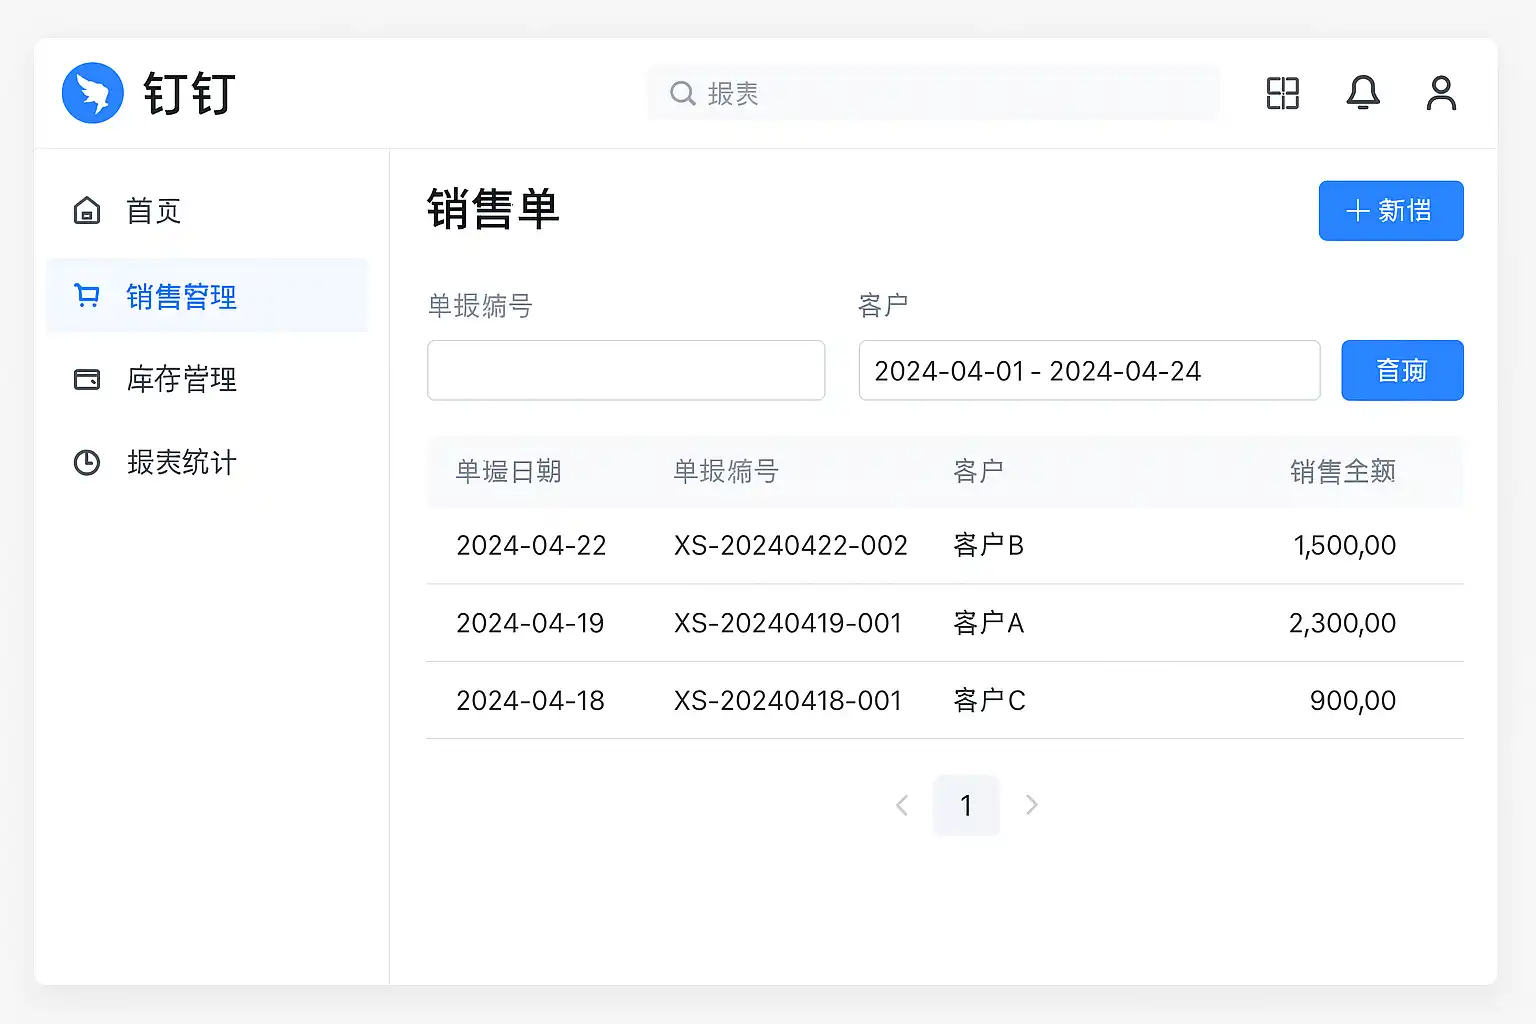1536x1024 pixels.
Task: Click the inventory wallet icon
Action: [x=87, y=379]
